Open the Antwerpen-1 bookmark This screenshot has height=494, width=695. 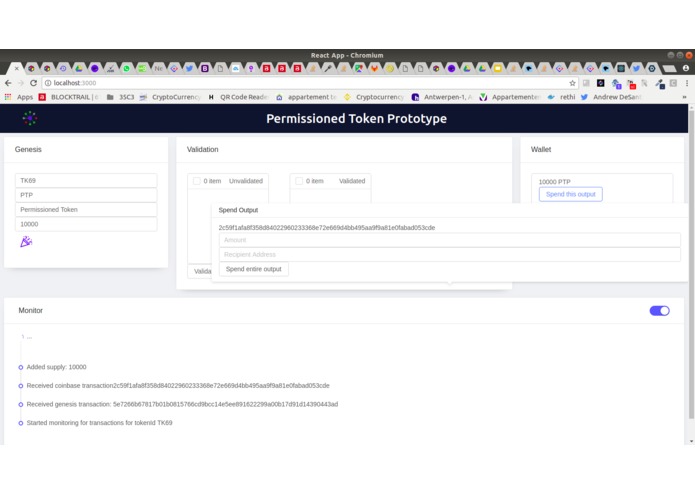(x=442, y=97)
